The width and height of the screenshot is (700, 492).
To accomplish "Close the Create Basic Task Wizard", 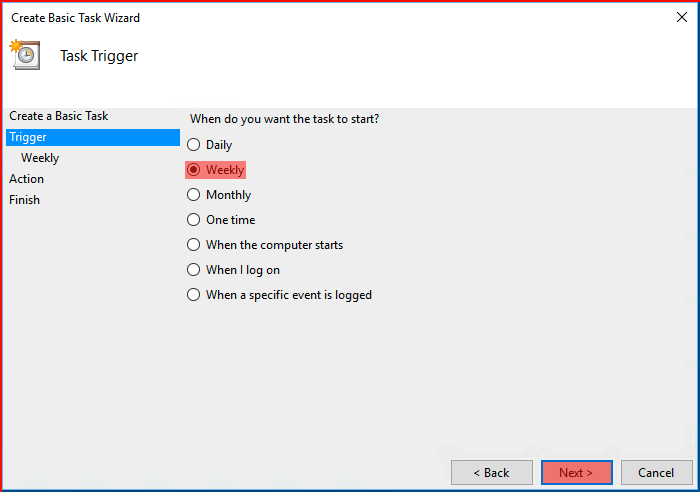I will 681,17.
